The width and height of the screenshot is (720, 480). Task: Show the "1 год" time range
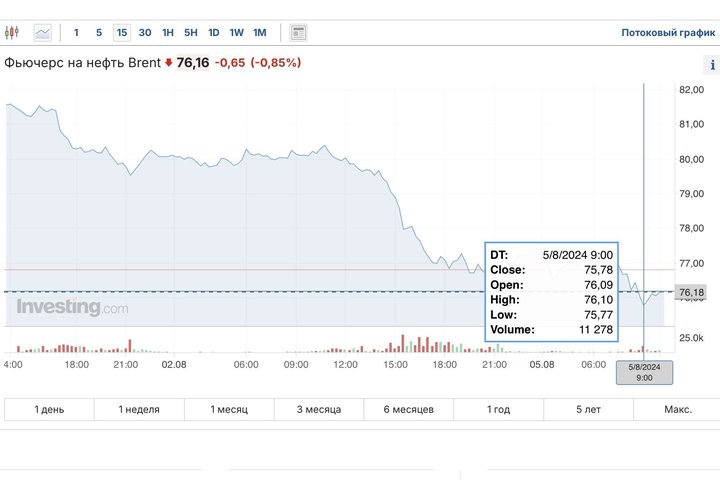click(x=498, y=410)
